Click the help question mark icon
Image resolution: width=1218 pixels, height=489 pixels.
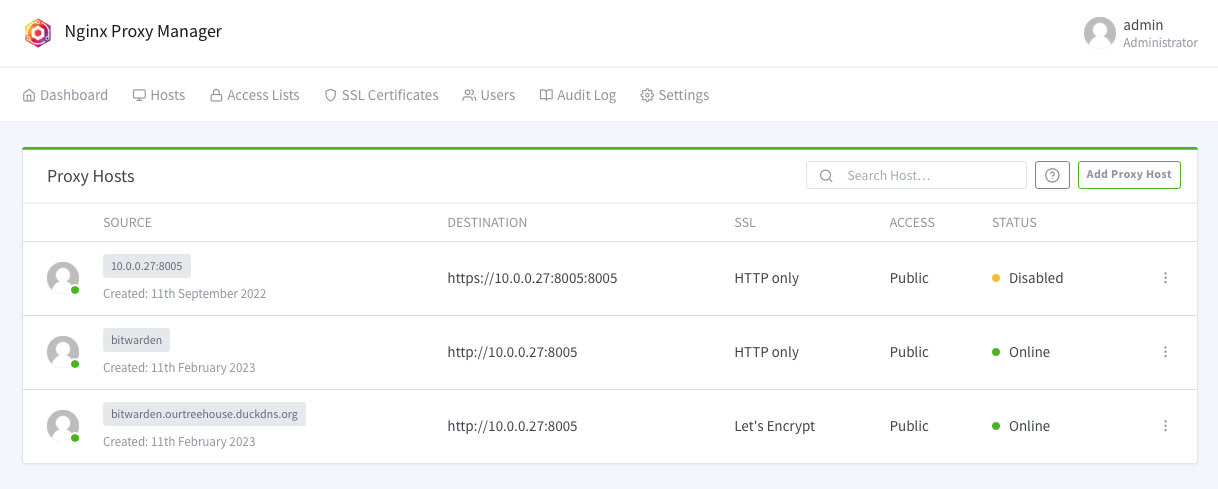click(x=1052, y=175)
